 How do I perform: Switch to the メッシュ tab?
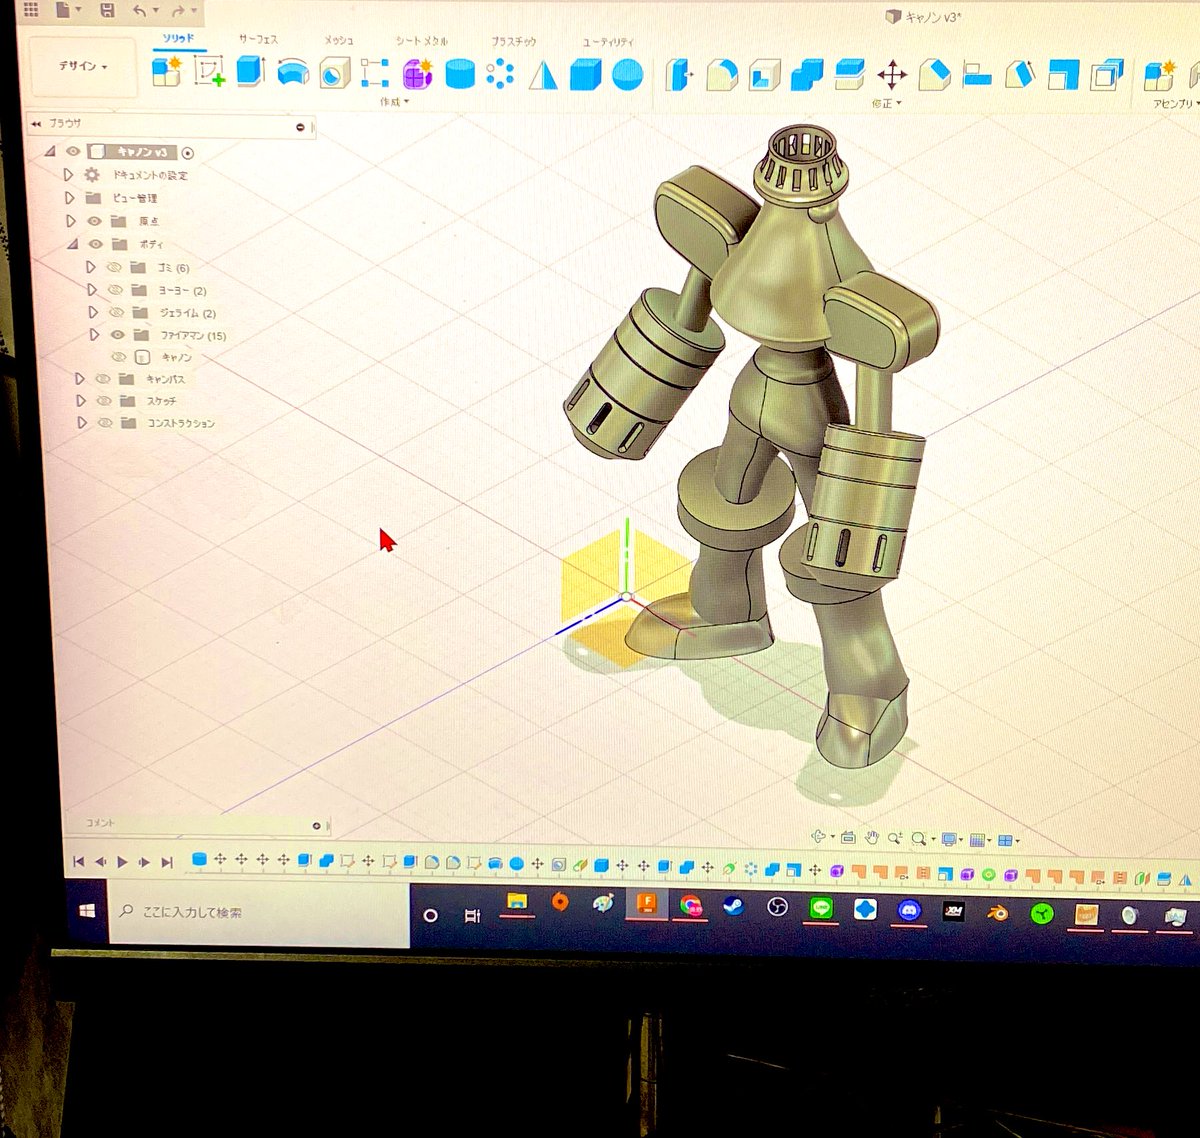338,40
